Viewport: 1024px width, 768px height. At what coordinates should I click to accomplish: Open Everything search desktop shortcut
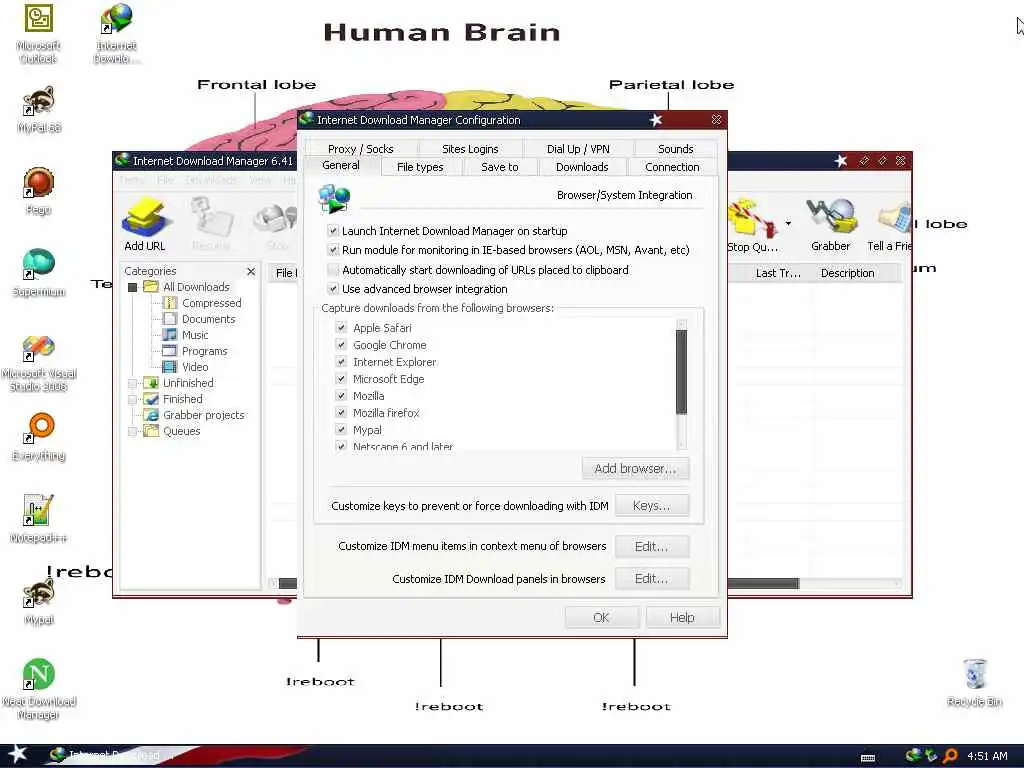click(x=39, y=436)
